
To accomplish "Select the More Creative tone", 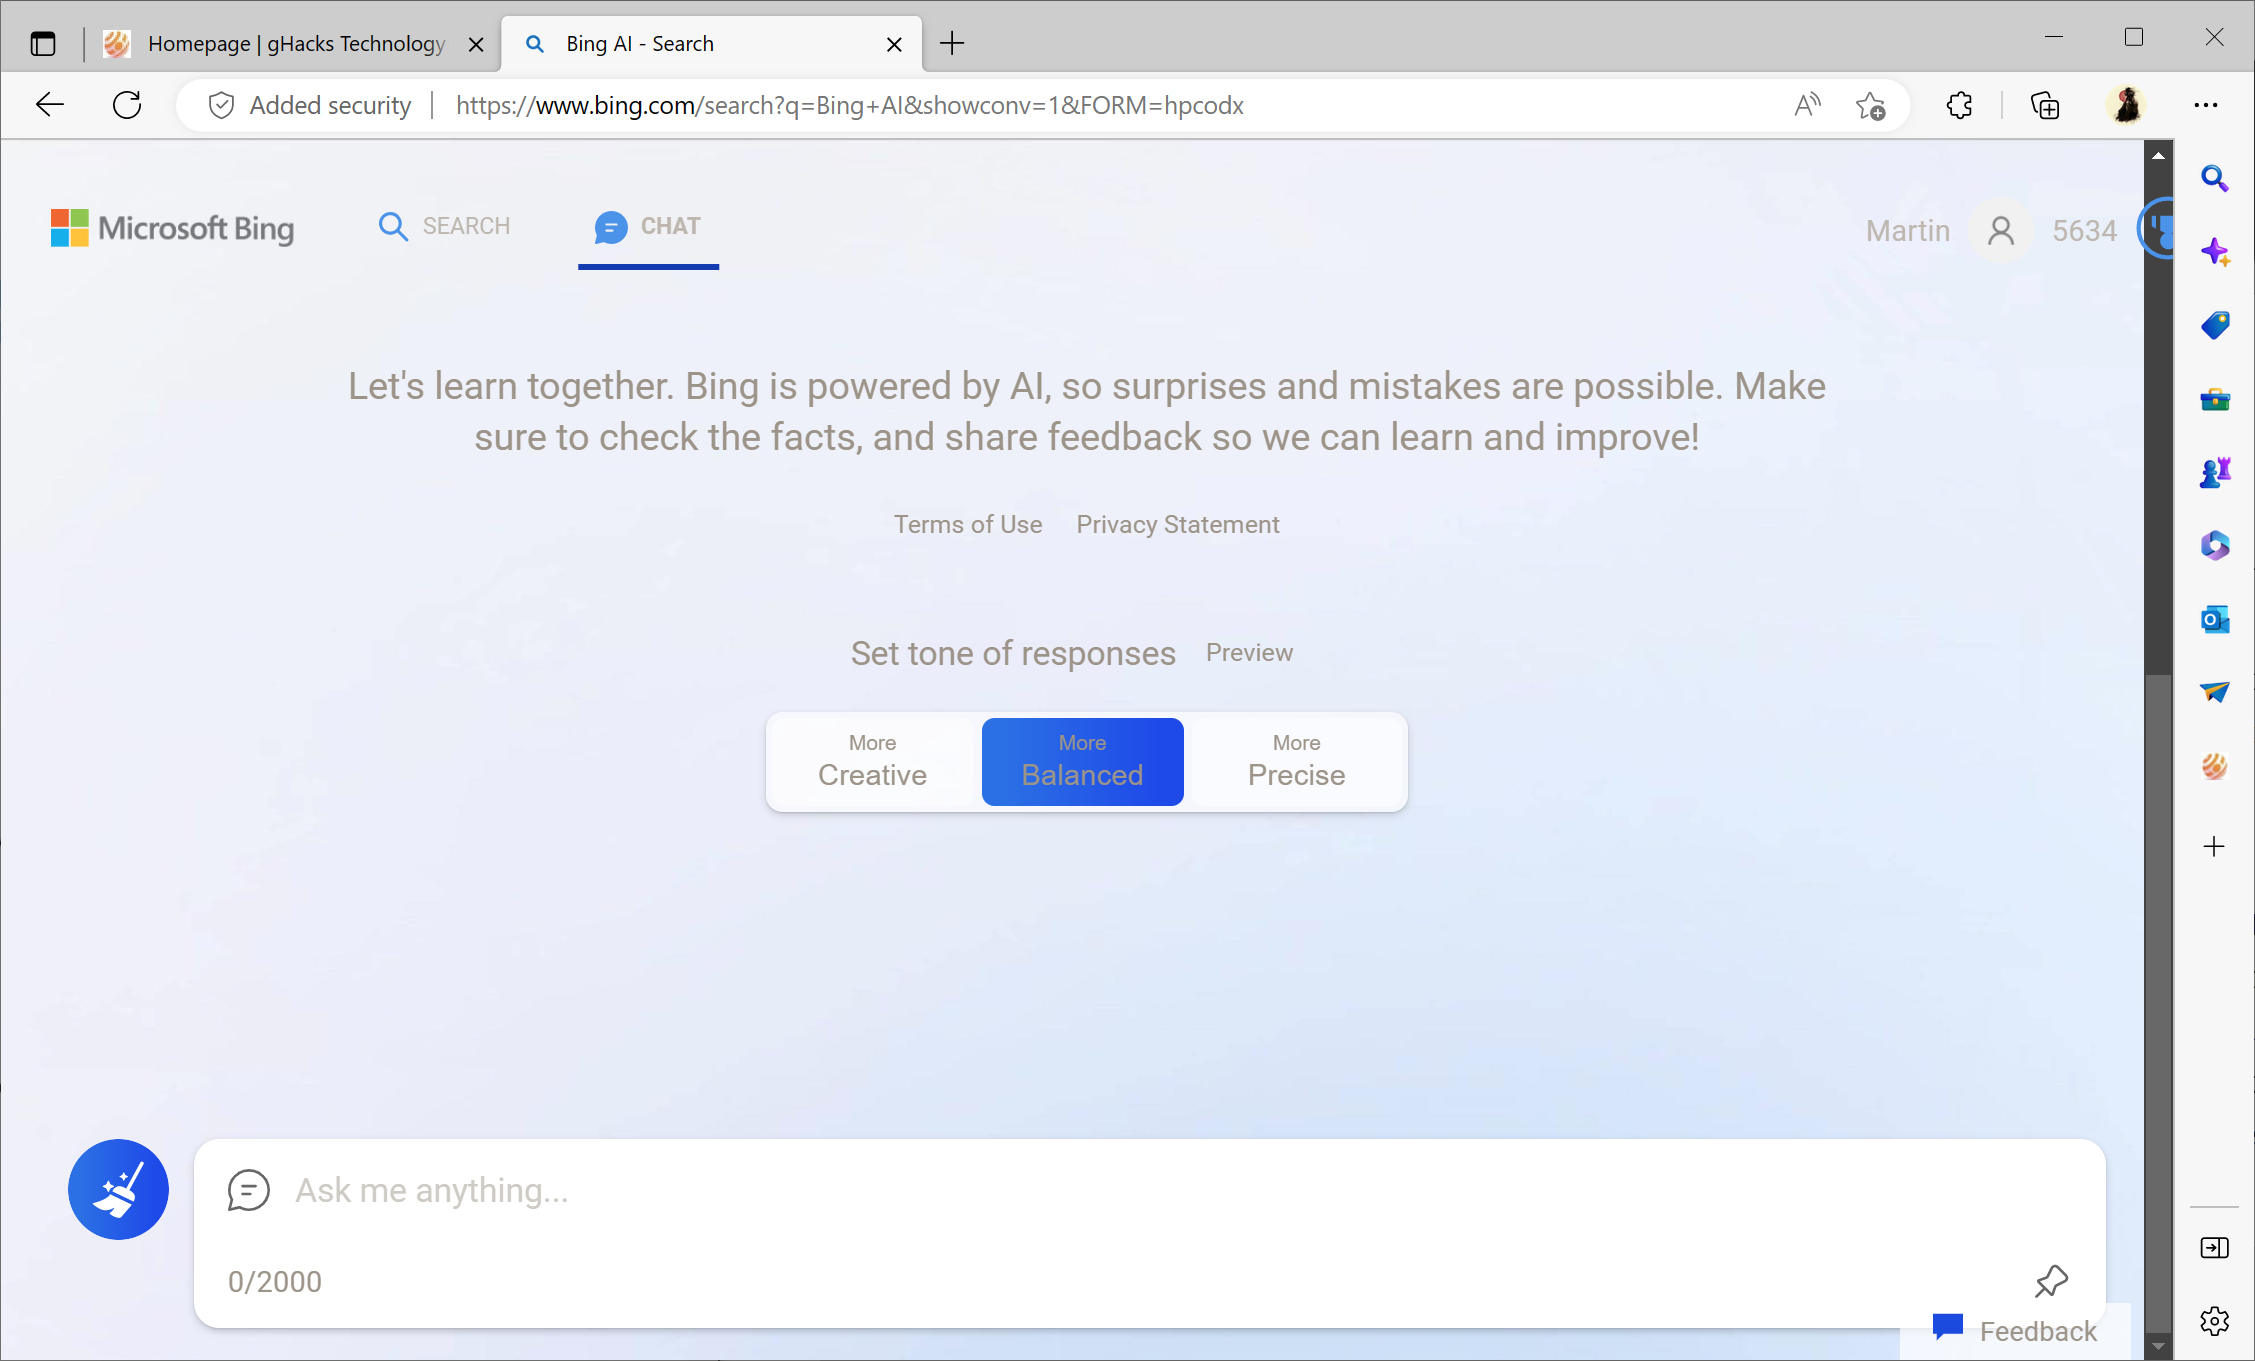I will click(872, 762).
